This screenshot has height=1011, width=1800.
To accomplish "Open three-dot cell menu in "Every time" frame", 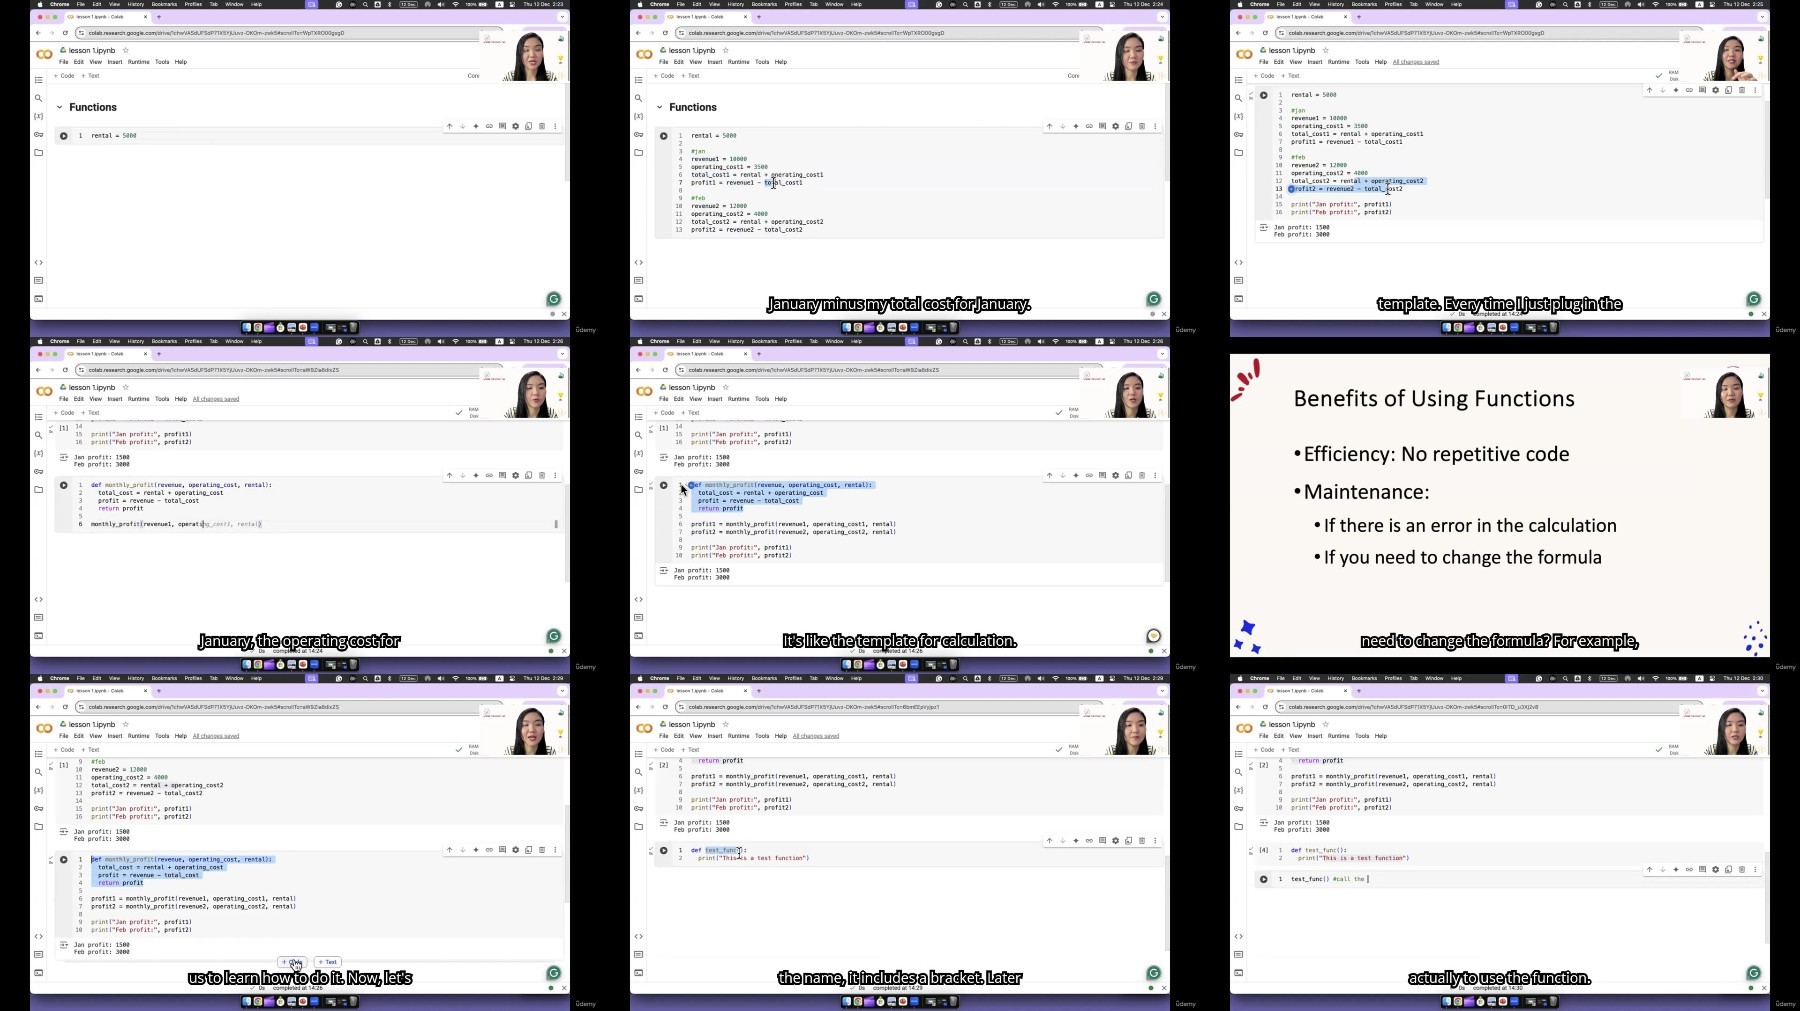I will pos(1755,90).
